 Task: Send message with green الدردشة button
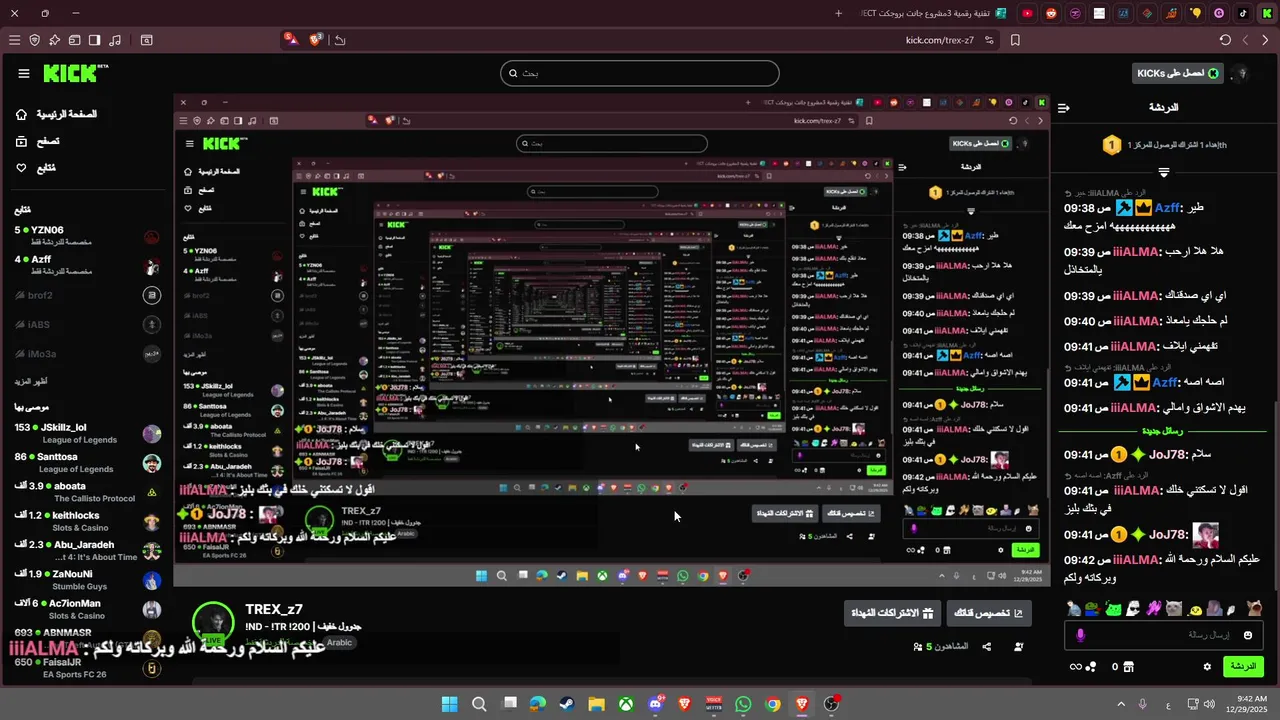pos(1243,666)
